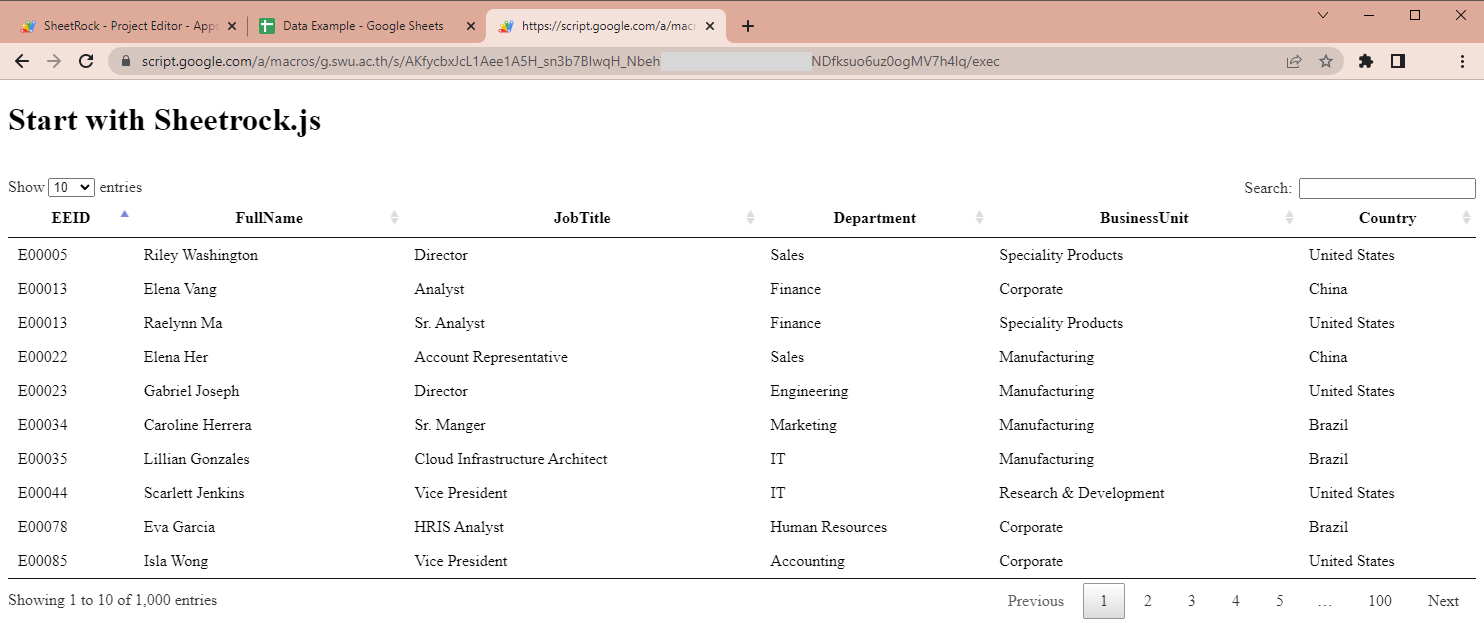
Task: Select the Human Resources cell
Action: [x=828, y=527]
